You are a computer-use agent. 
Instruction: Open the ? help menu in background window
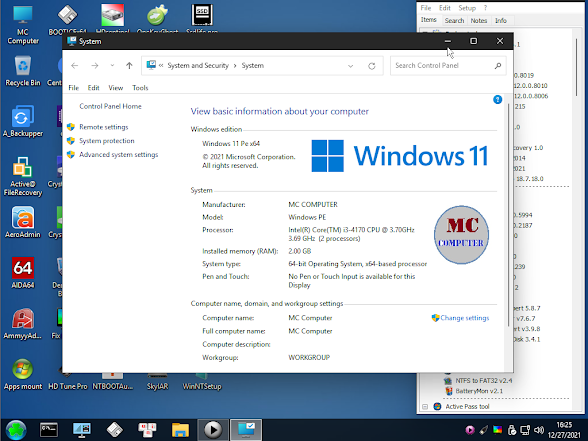point(485,8)
